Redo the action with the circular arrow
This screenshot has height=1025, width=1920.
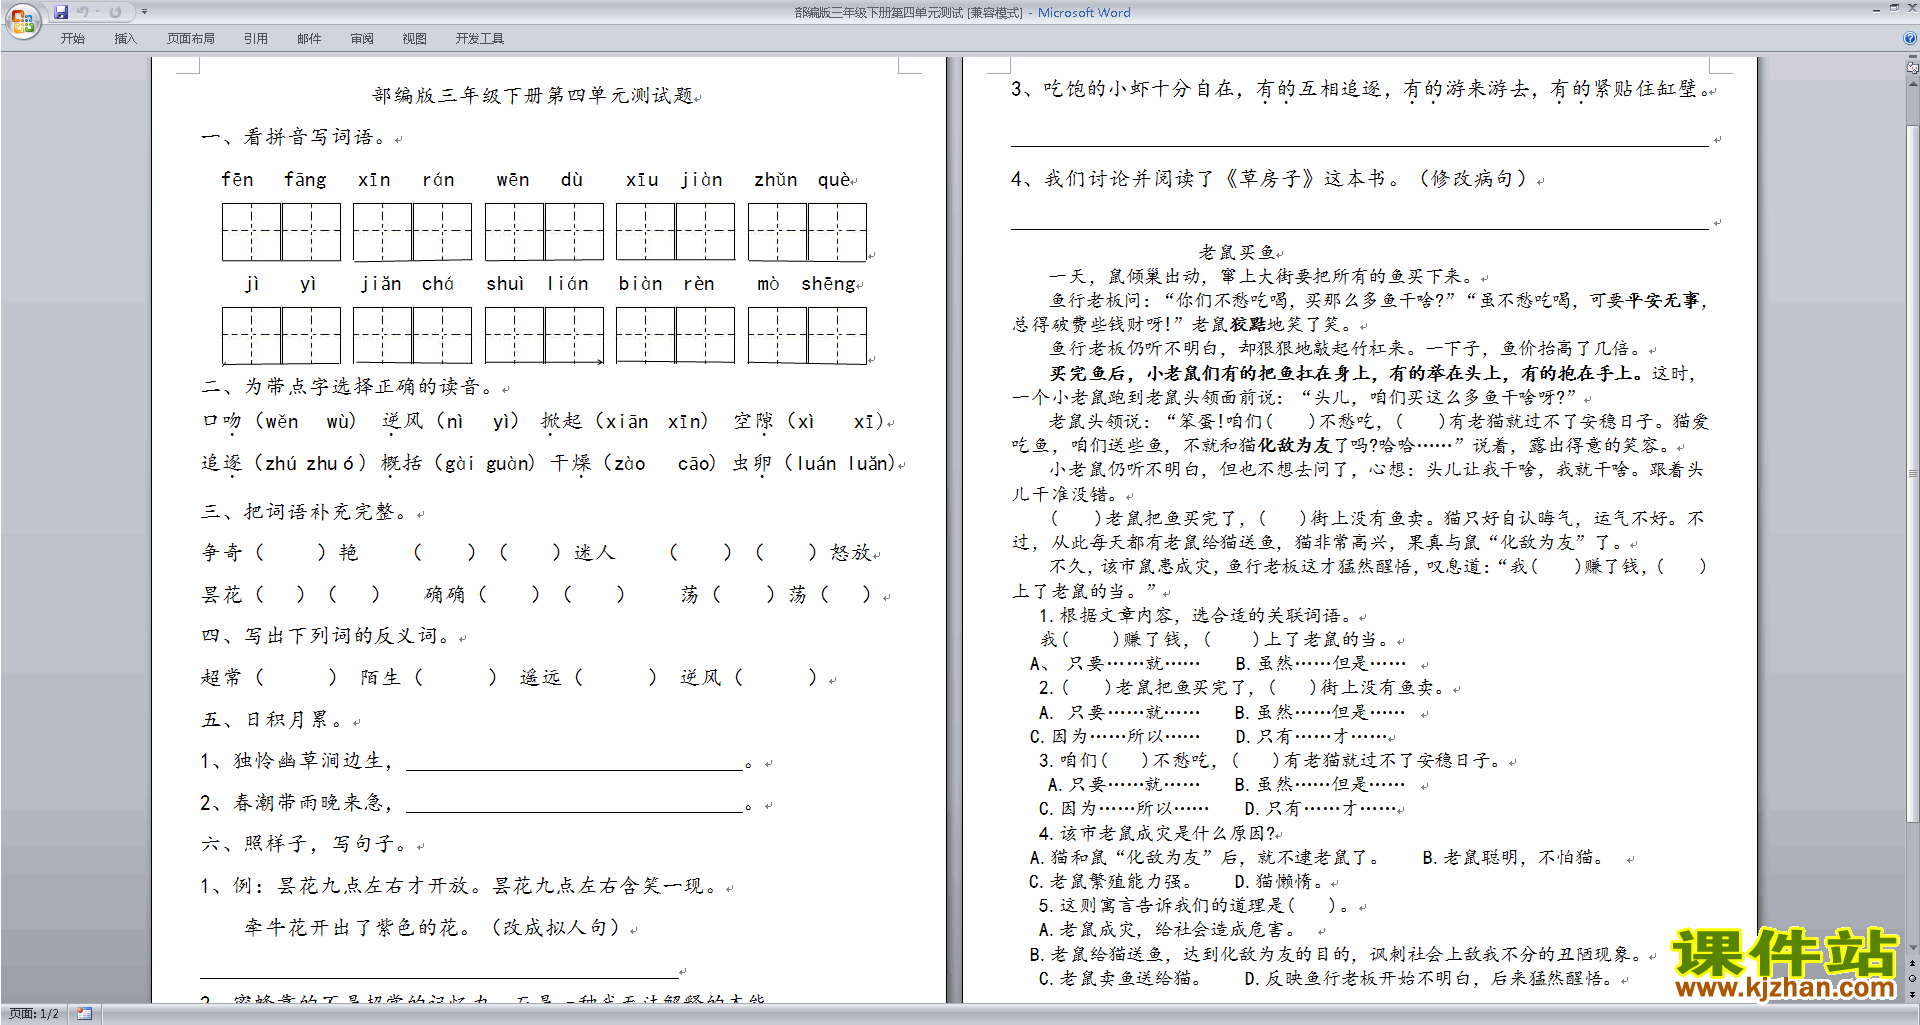click(x=115, y=12)
